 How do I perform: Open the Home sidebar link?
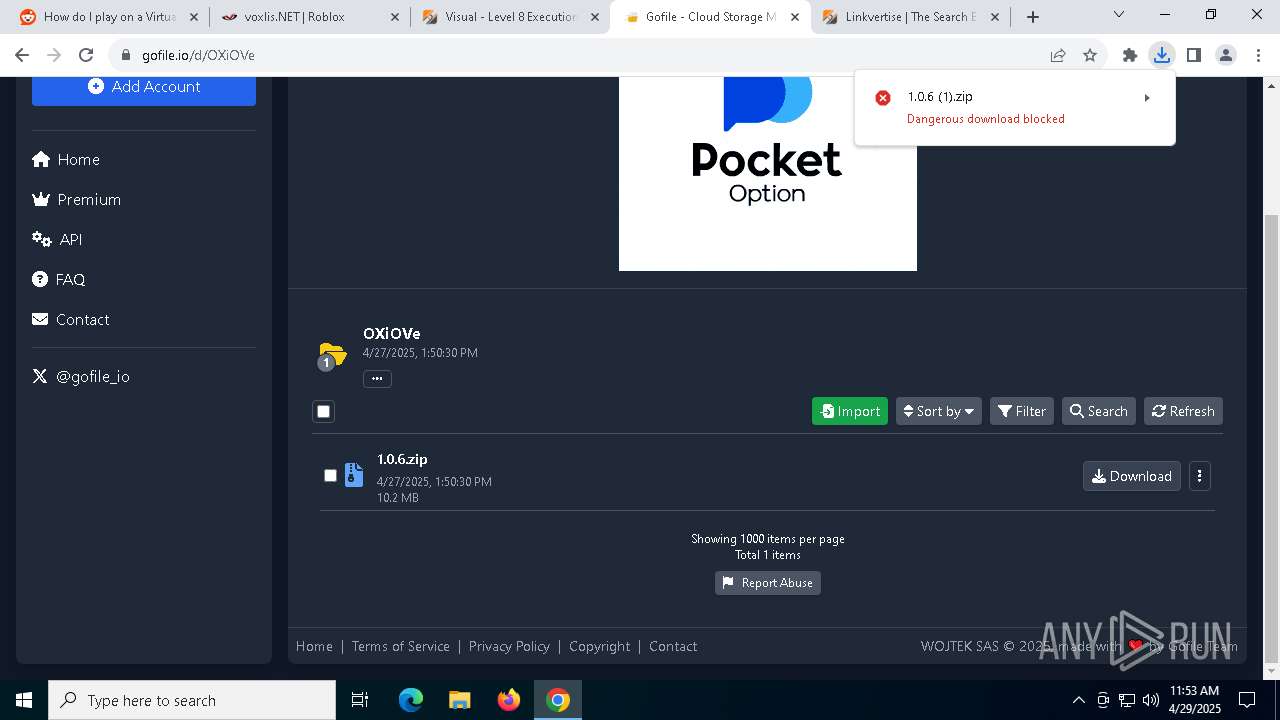tap(66, 160)
